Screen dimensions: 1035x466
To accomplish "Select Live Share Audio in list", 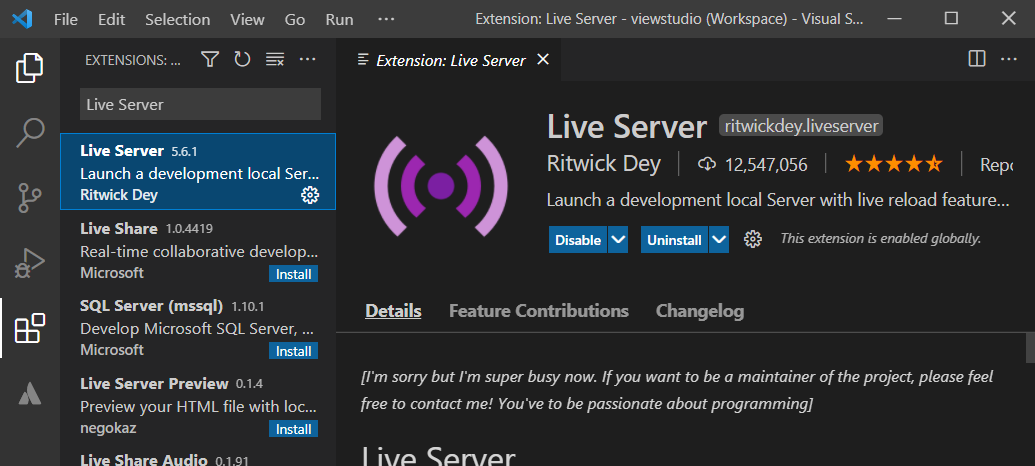I will (x=198, y=455).
